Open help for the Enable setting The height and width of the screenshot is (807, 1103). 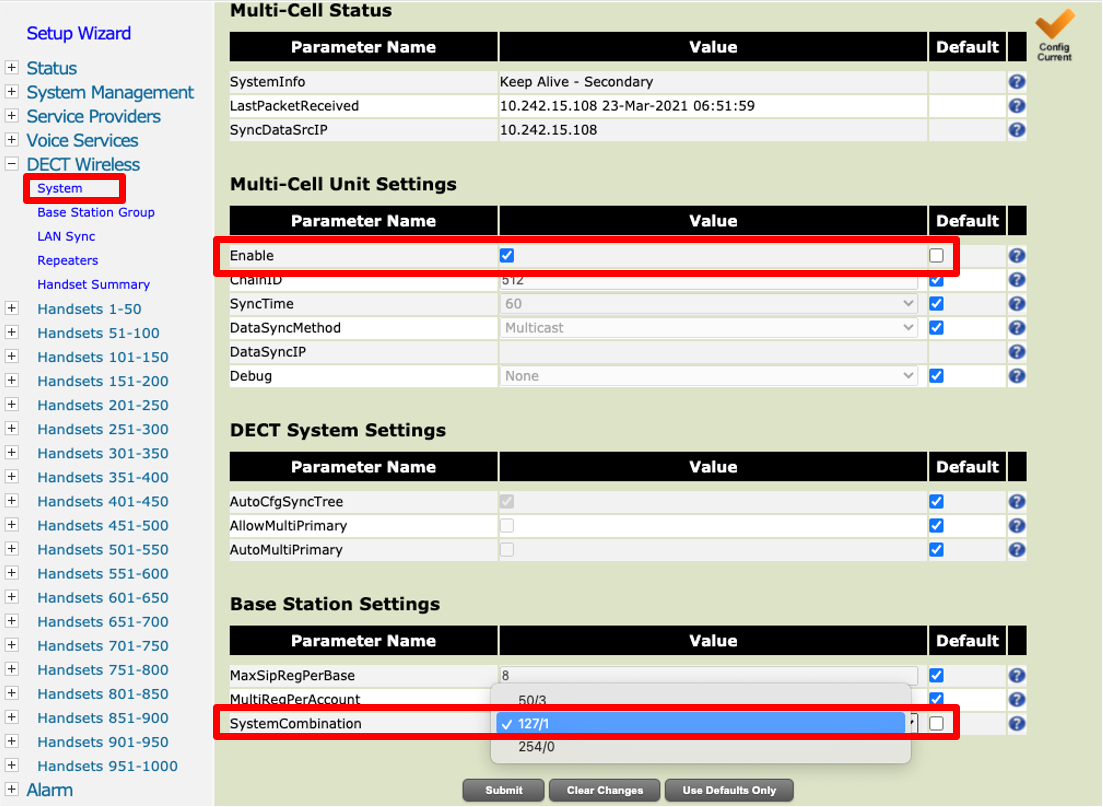[x=1016, y=255]
